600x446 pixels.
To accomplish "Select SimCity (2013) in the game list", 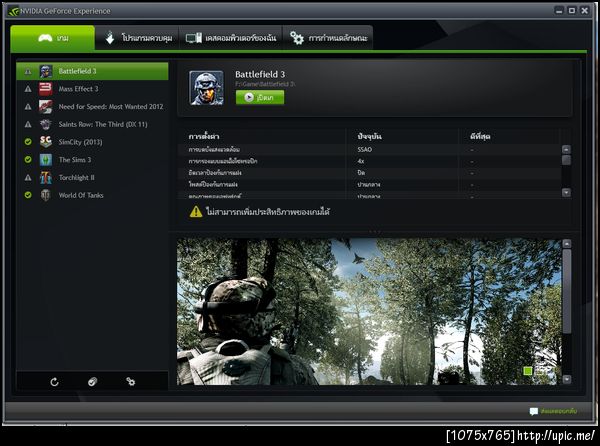I will point(92,142).
